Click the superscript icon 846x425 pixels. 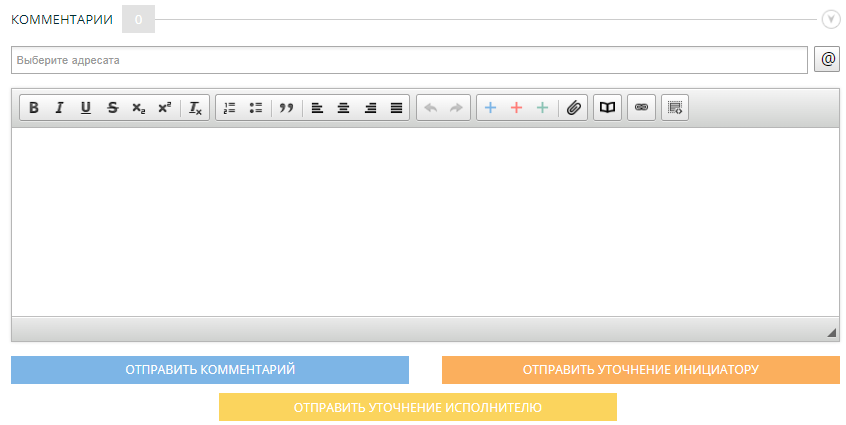click(164, 108)
